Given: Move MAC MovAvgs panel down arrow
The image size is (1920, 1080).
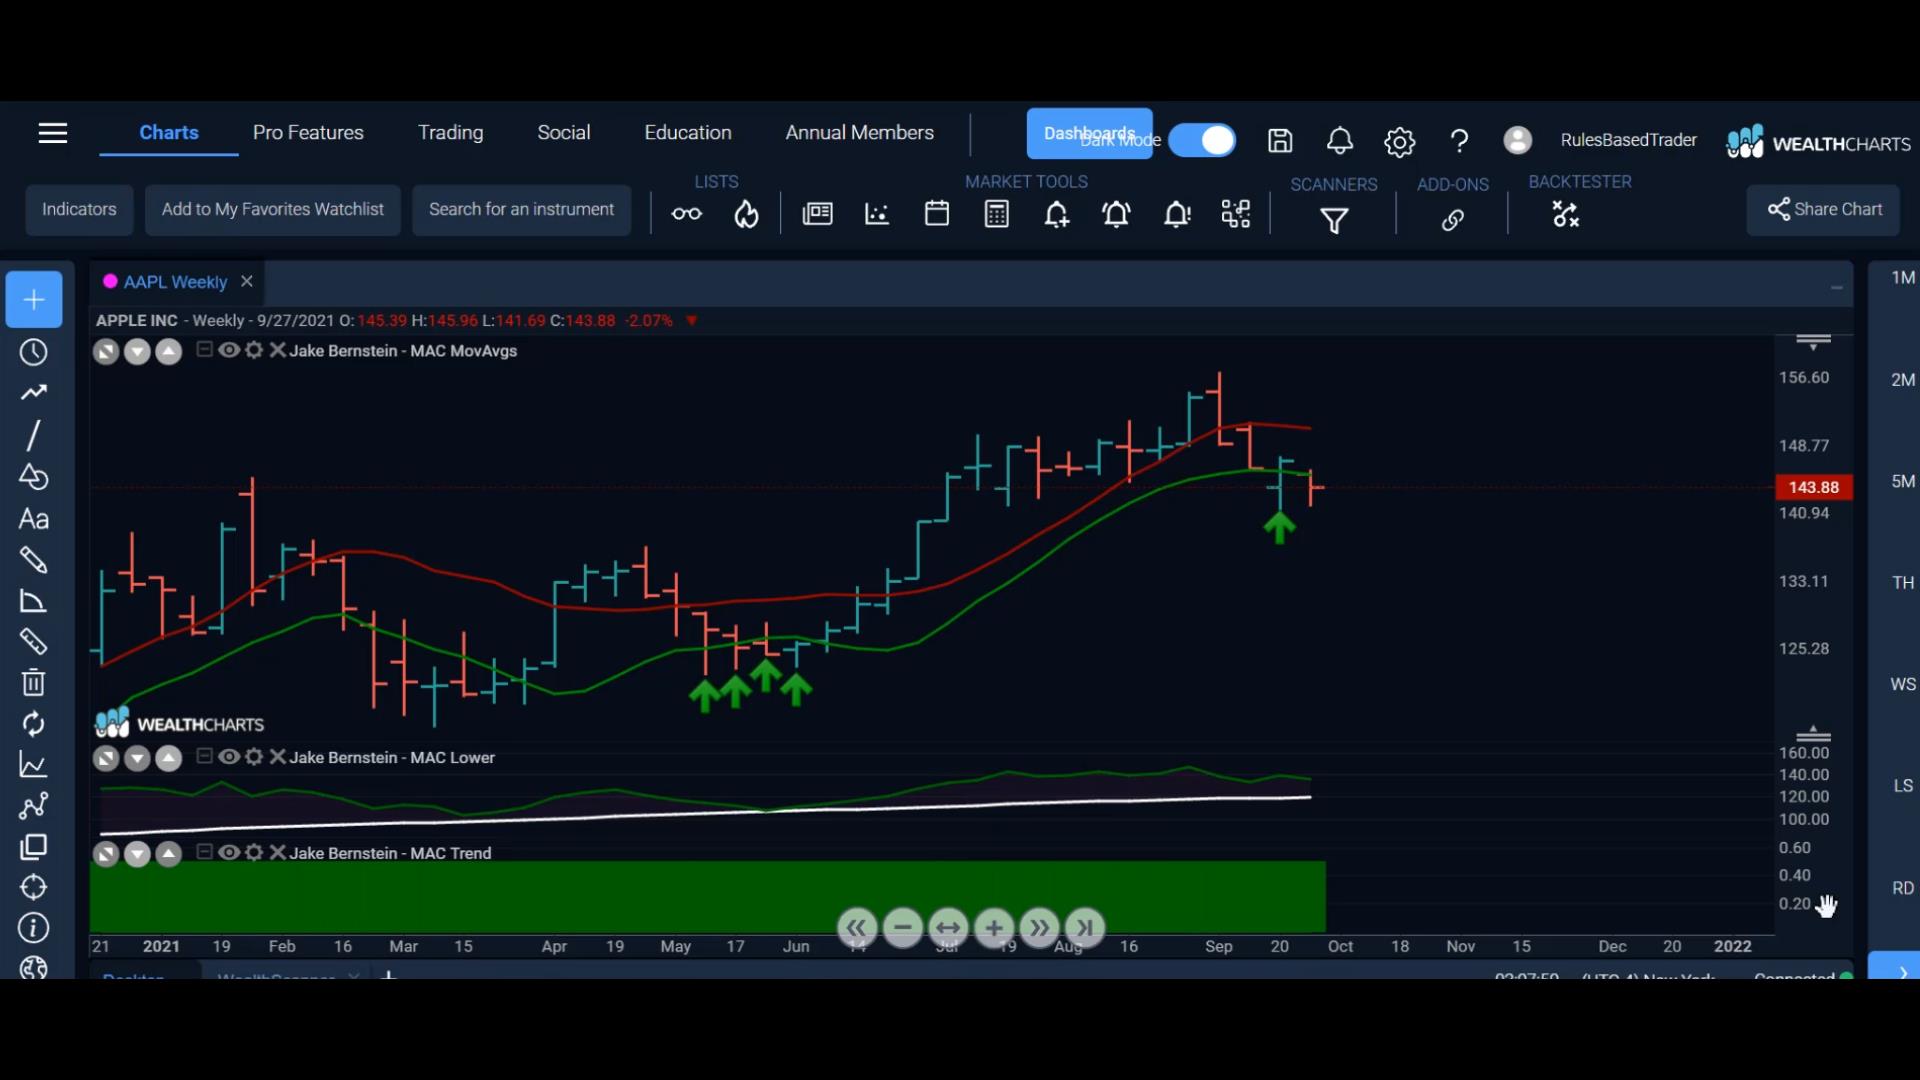Looking at the screenshot, I should coord(137,352).
